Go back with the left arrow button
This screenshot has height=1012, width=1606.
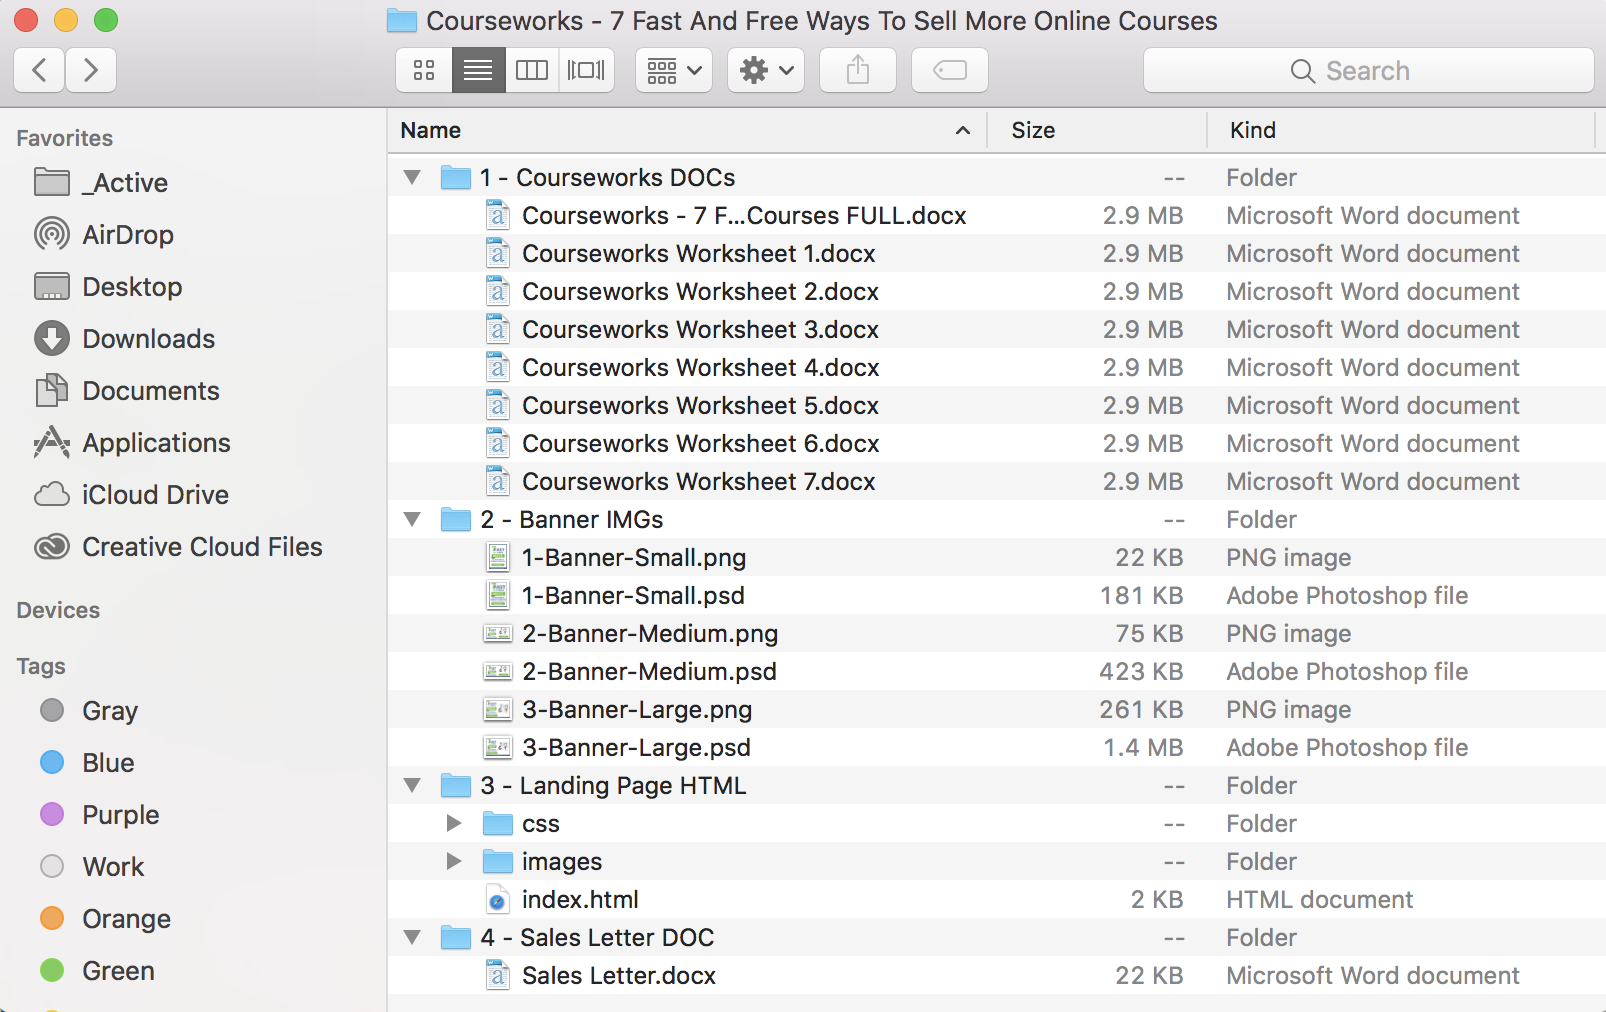pos(40,70)
